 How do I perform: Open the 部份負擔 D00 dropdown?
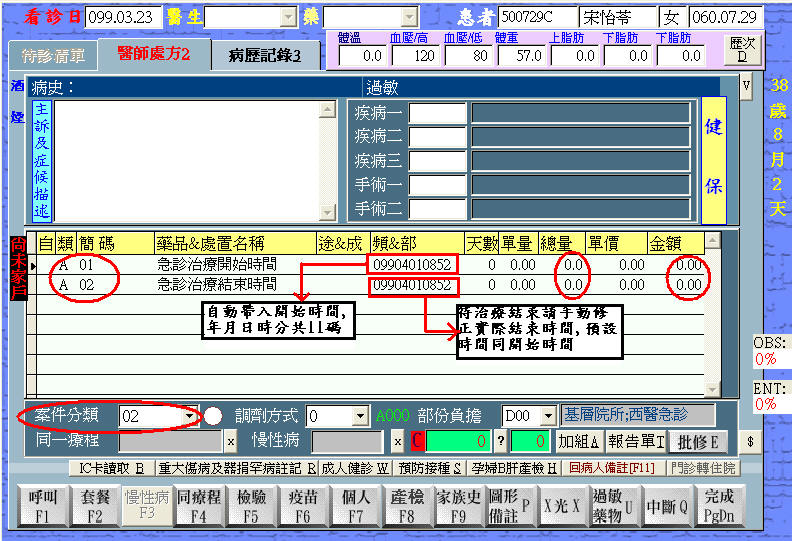coord(547,416)
